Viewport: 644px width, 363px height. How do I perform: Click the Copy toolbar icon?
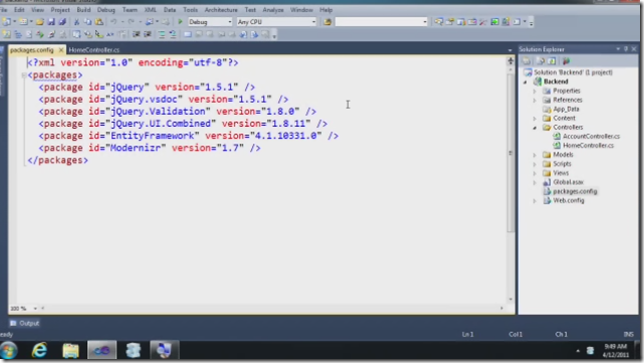click(88, 22)
